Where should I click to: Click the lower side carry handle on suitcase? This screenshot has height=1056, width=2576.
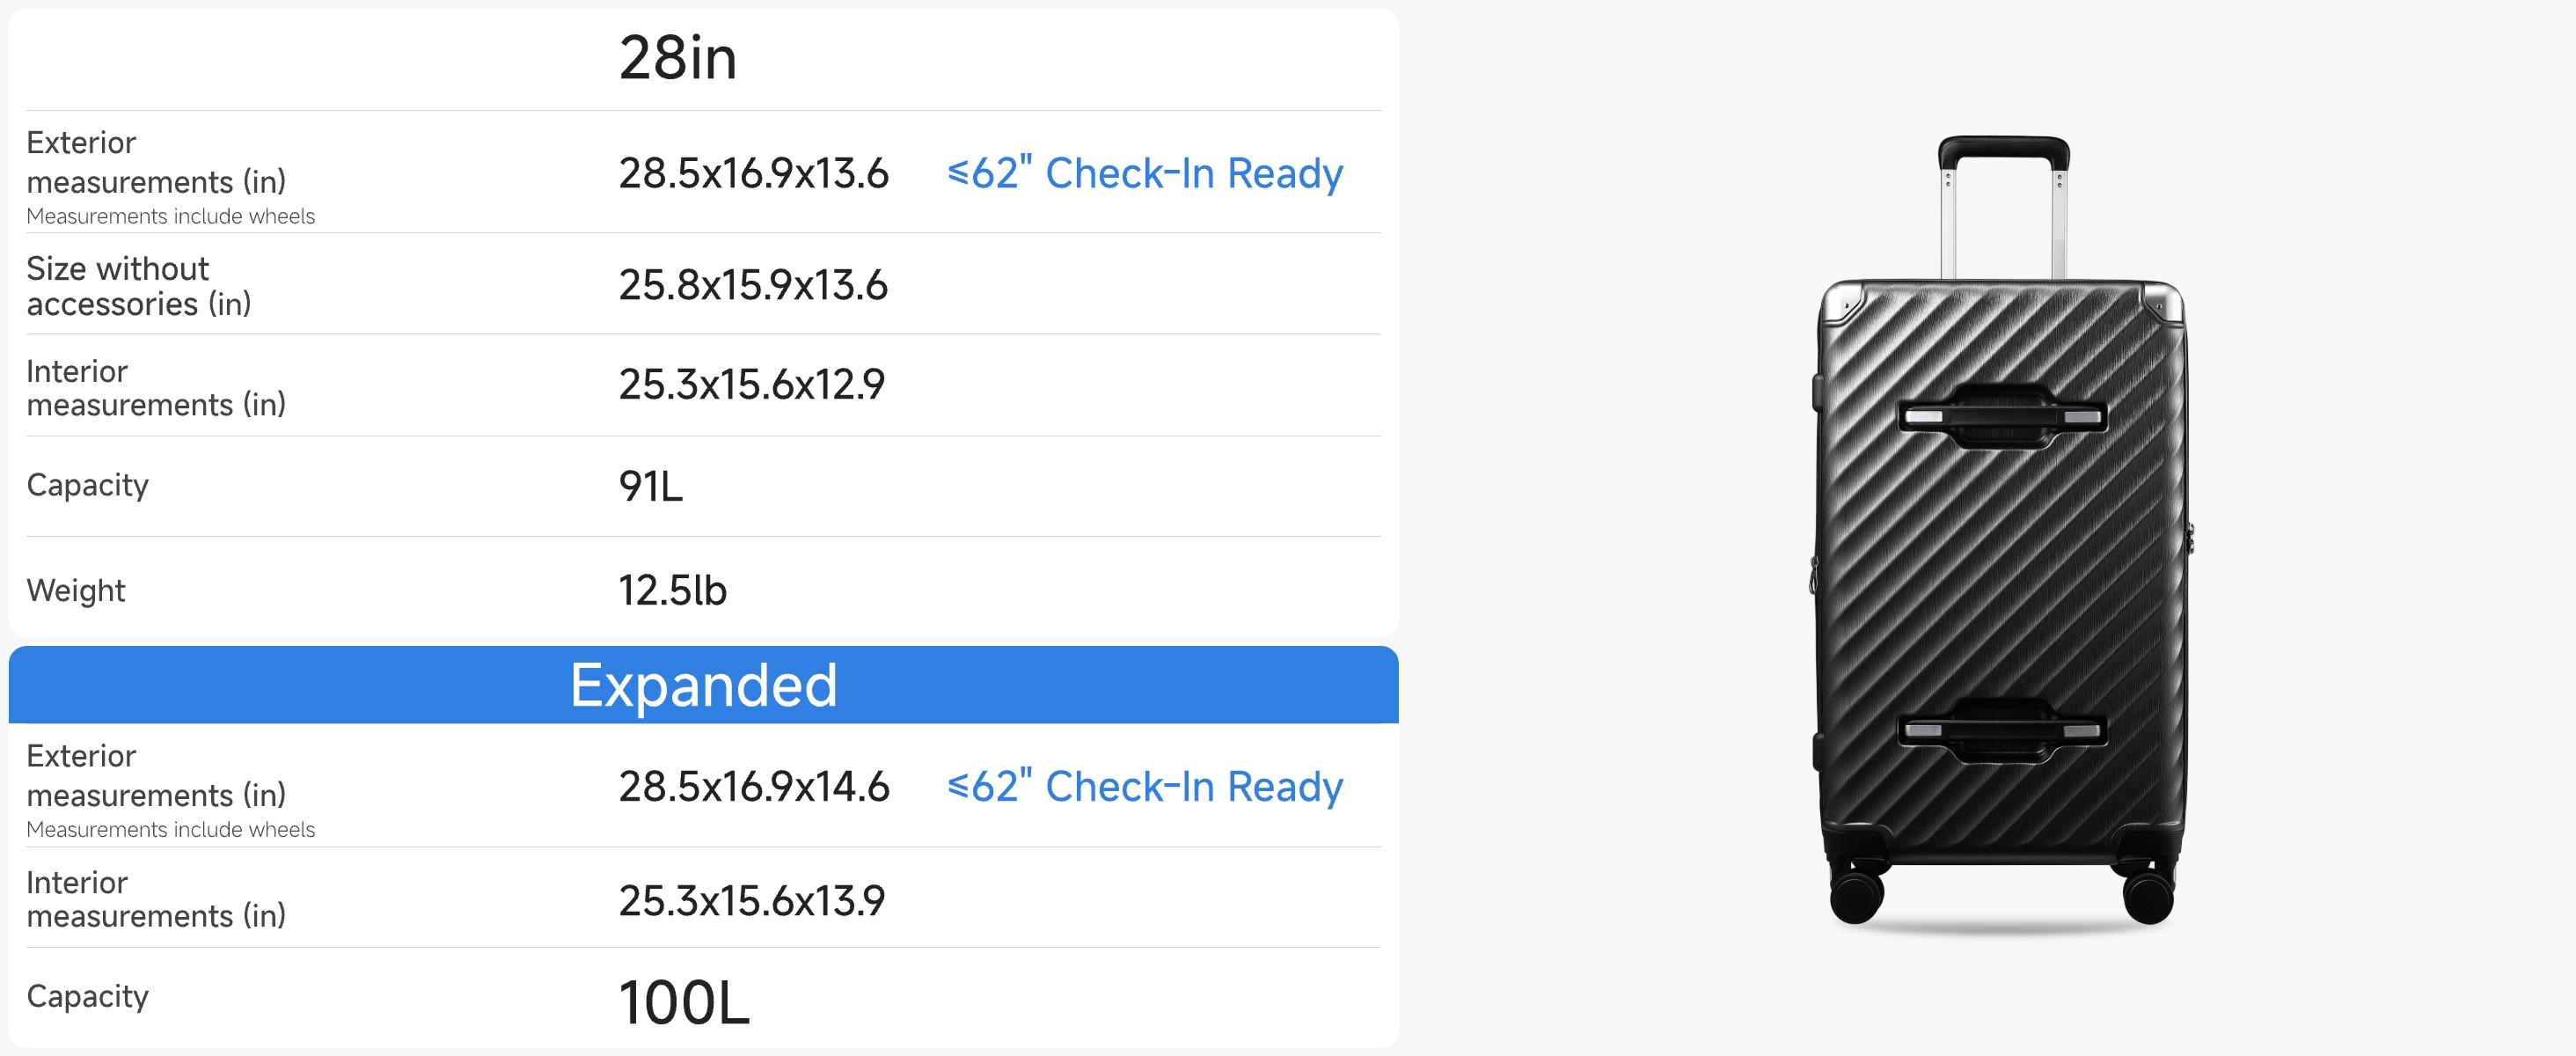2002,730
